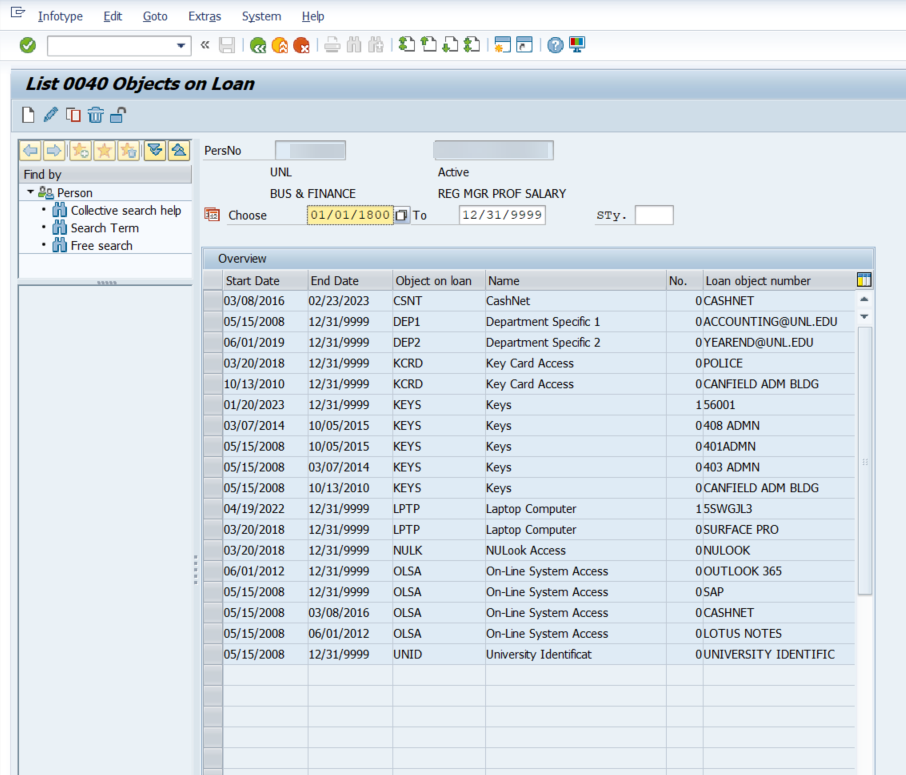
Task: Click the green checkmark Enter icon
Action: [27, 45]
